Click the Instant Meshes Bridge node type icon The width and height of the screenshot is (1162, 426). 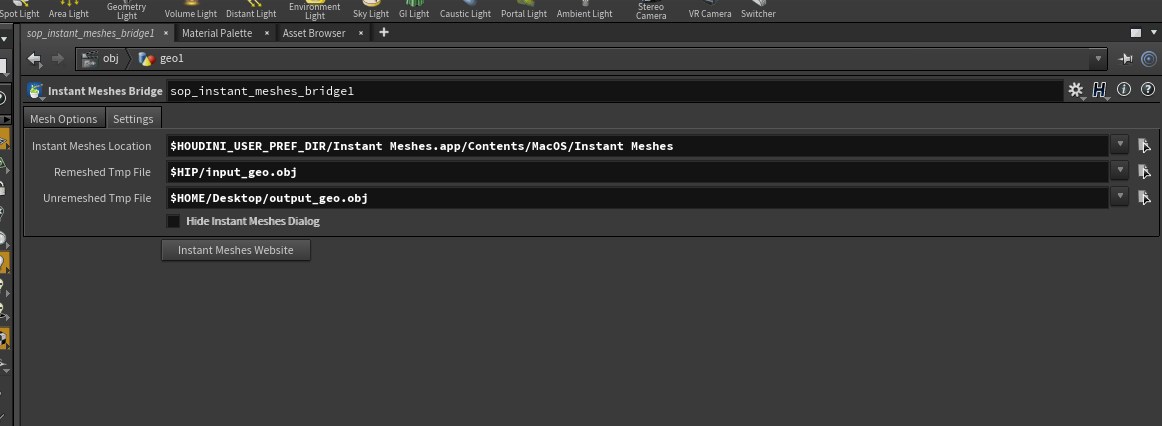coord(35,91)
